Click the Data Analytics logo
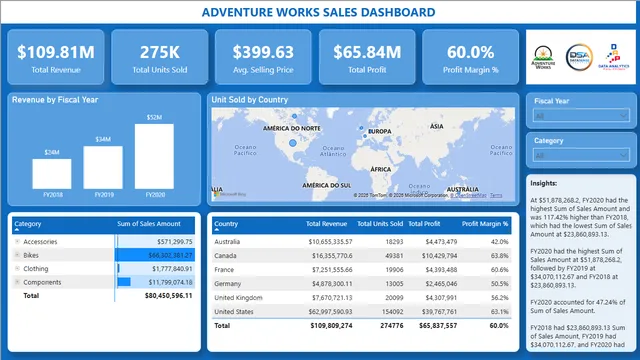The height and width of the screenshot is (360, 640). pyautogui.click(x=614, y=57)
